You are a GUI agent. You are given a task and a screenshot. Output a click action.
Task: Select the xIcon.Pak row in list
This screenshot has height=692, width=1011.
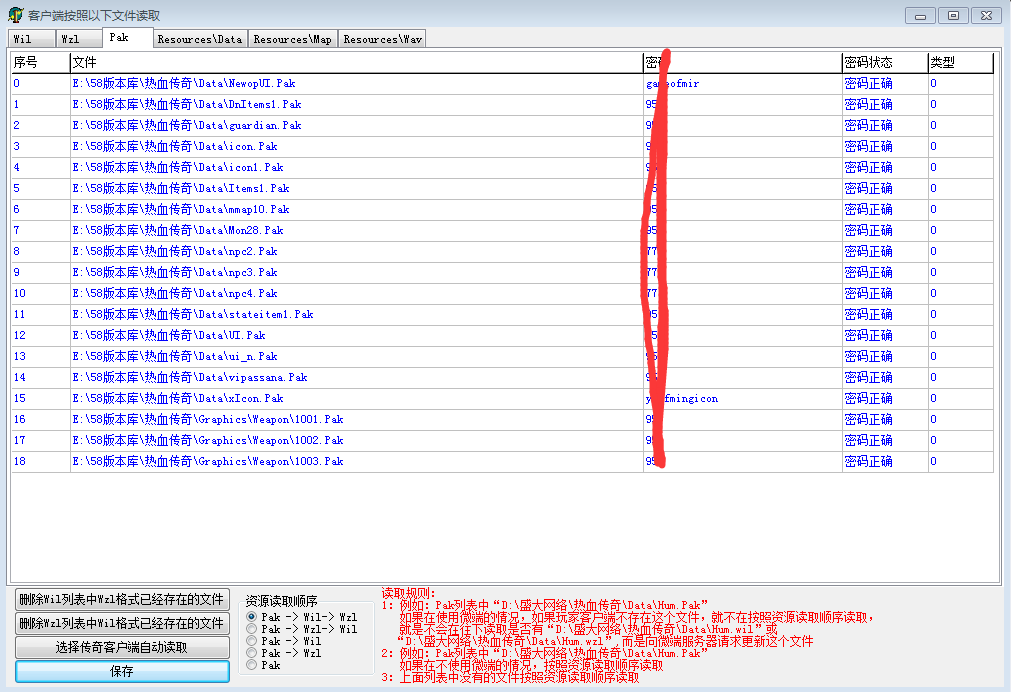[178, 399]
